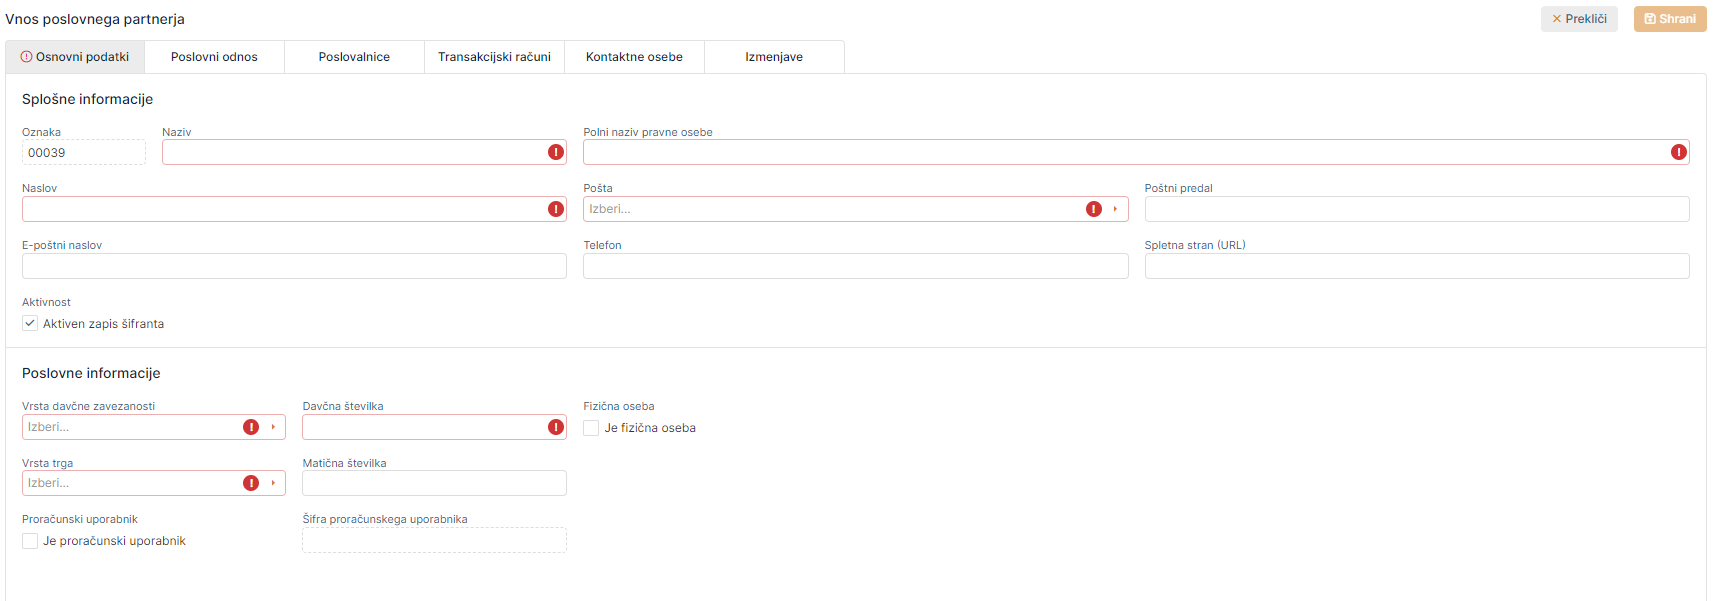Click error icon in Vrsta davčne zavezanosti
This screenshot has width=1715, height=601.
251,427
